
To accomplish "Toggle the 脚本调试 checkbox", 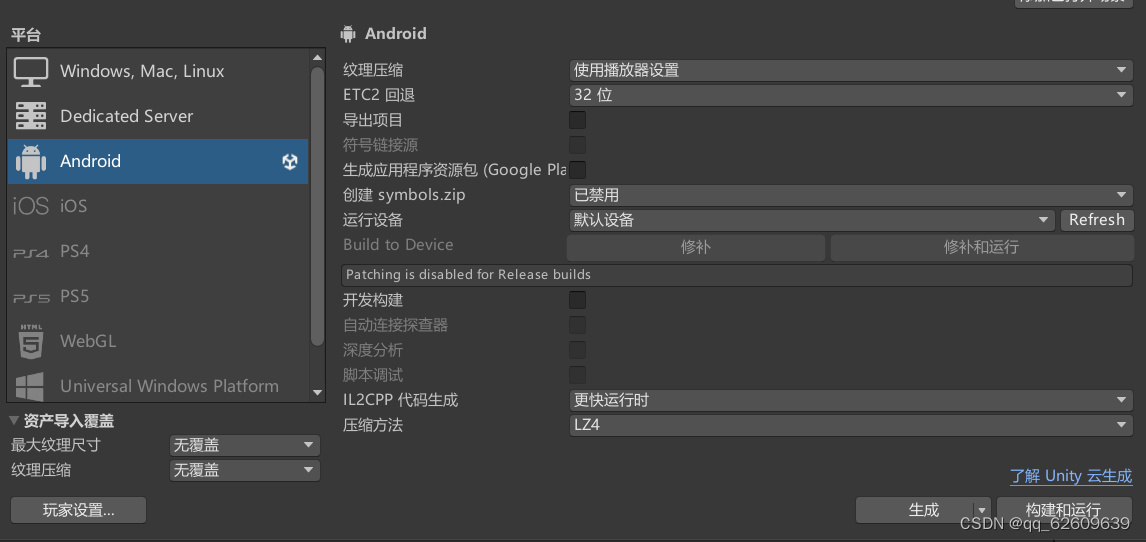I will (x=577, y=375).
